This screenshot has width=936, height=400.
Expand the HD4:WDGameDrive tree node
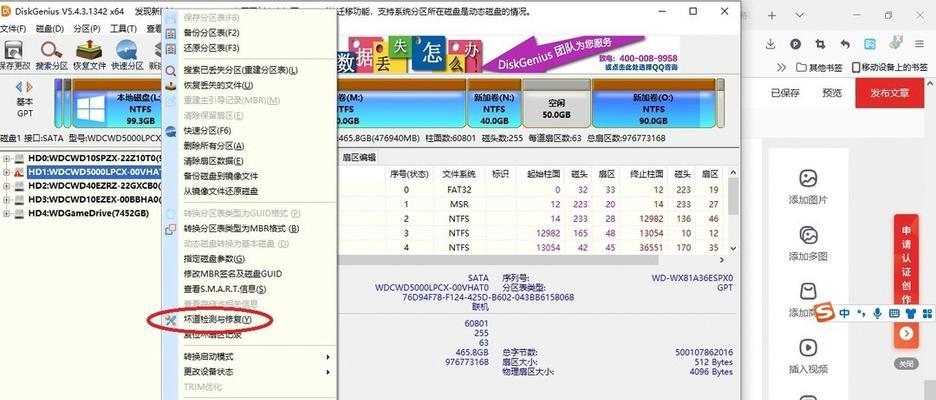[x=7, y=213]
